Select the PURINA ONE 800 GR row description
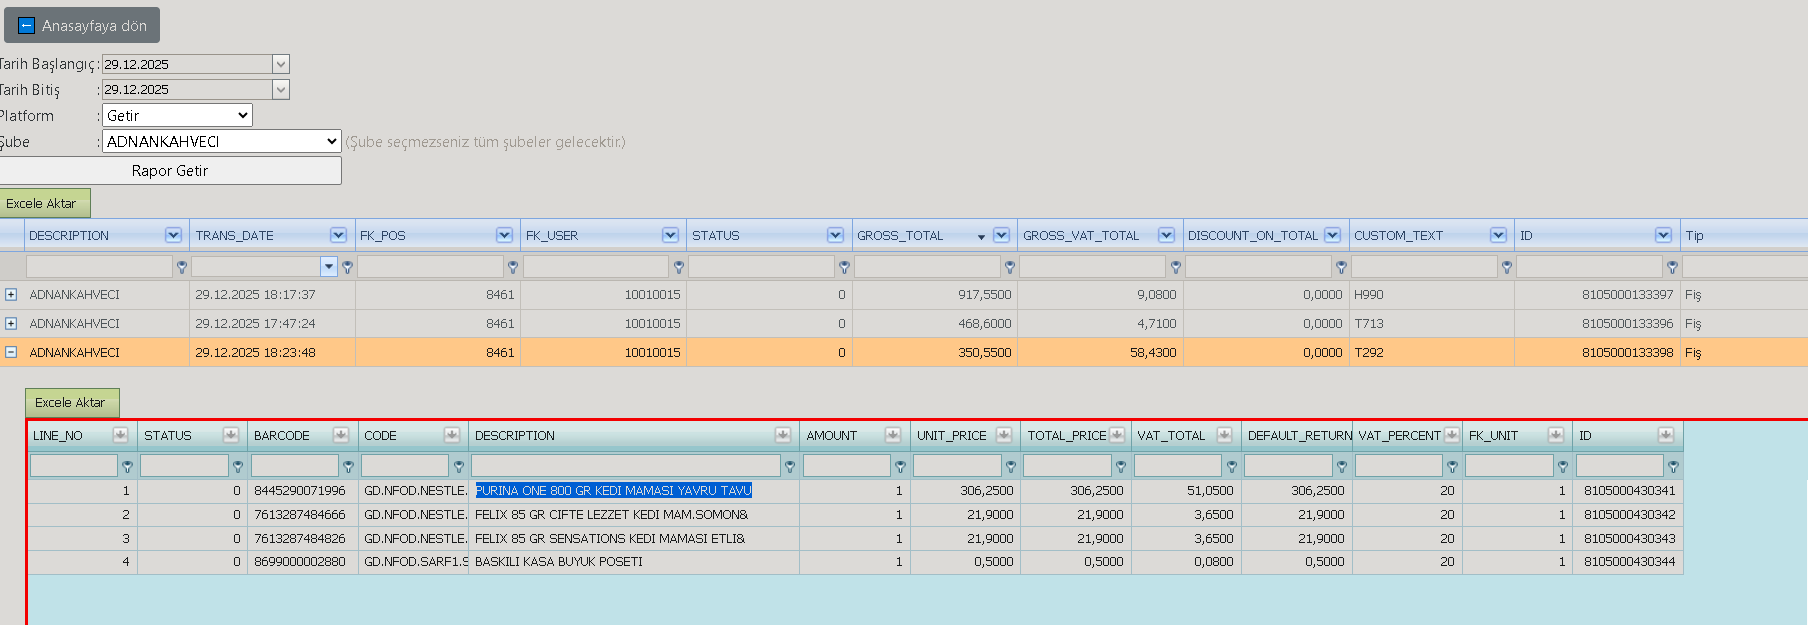Viewport: 1808px width, 625px height. 613,490
